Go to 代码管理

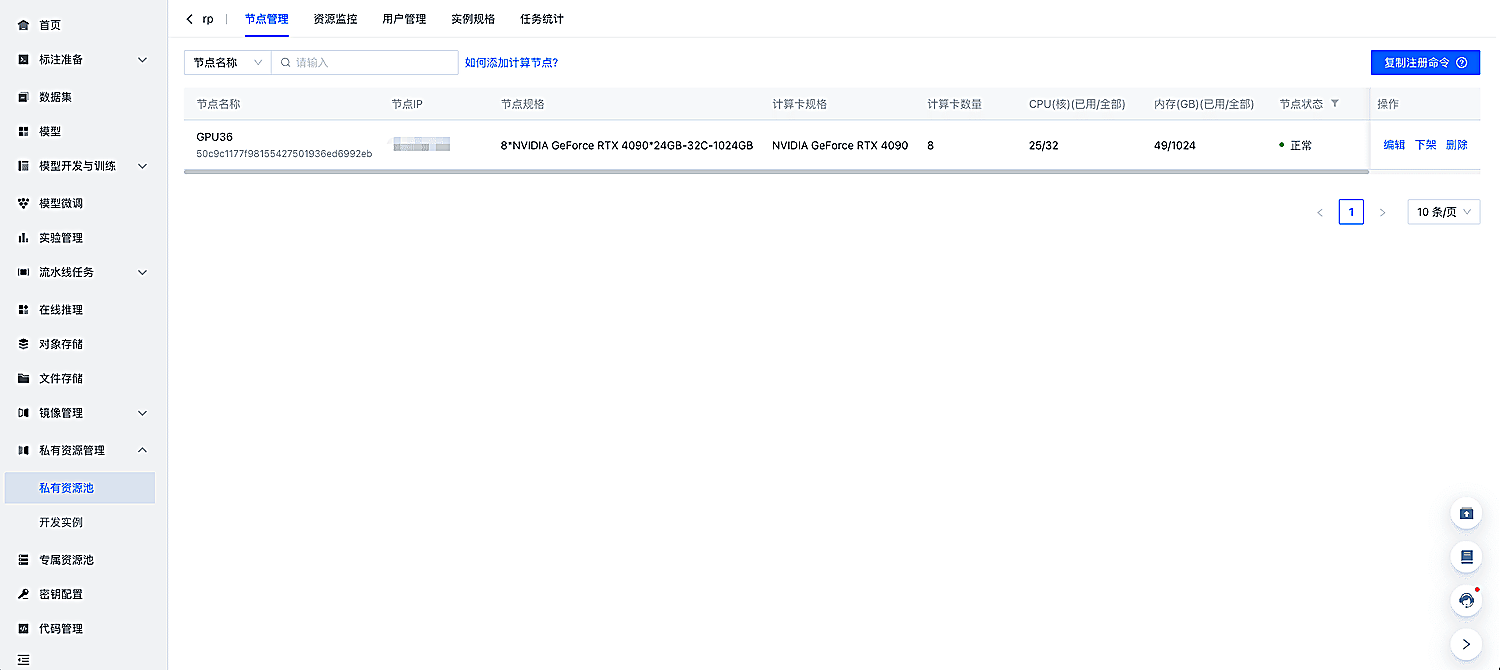click(61, 629)
